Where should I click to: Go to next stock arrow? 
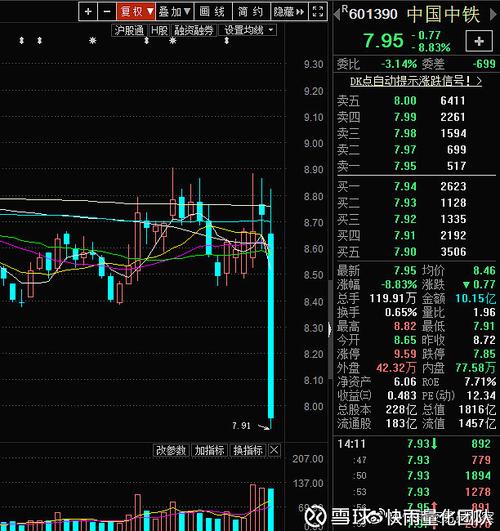point(493,14)
